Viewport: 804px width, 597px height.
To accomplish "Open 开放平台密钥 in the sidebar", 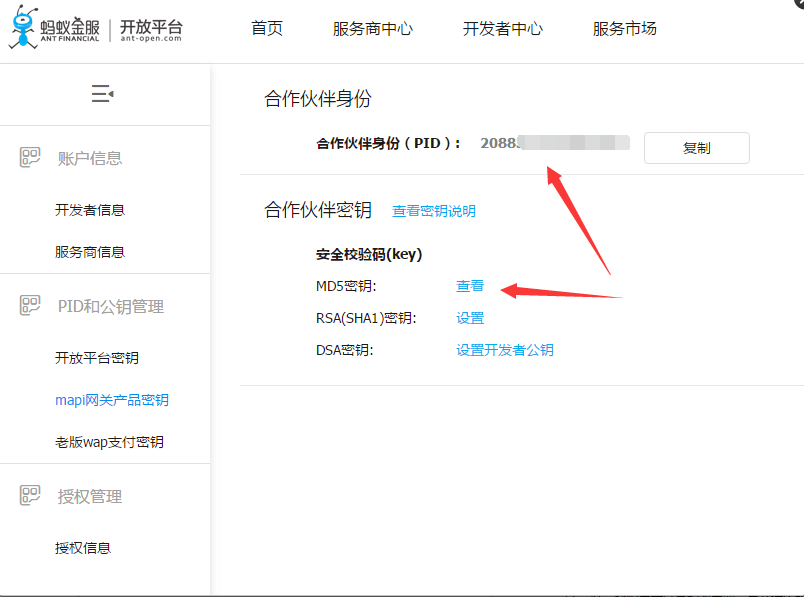I will click(x=97, y=357).
